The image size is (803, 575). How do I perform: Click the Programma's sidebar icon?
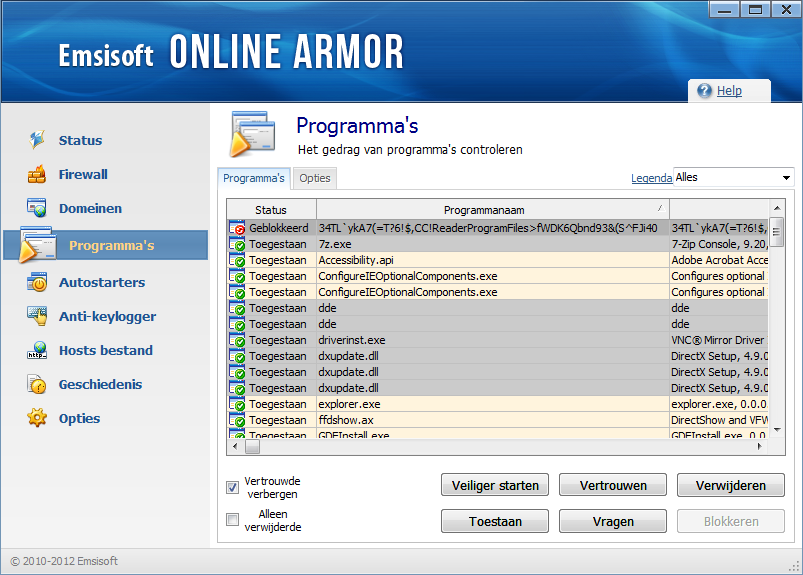(37, 245)
